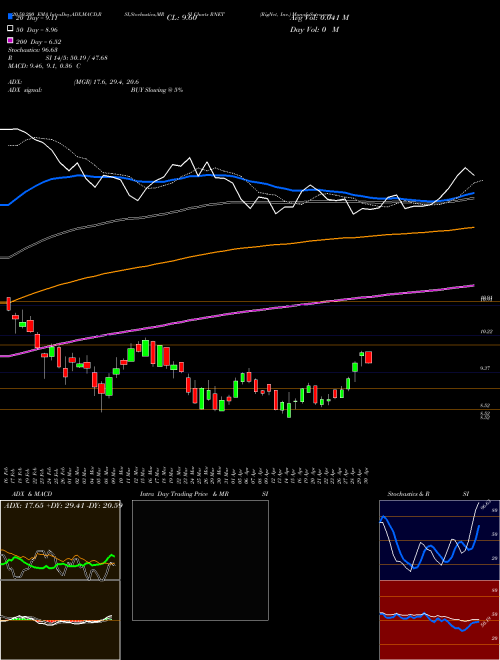Open the MACD histogram panel below ADX
500x660 pixels.
60,620
